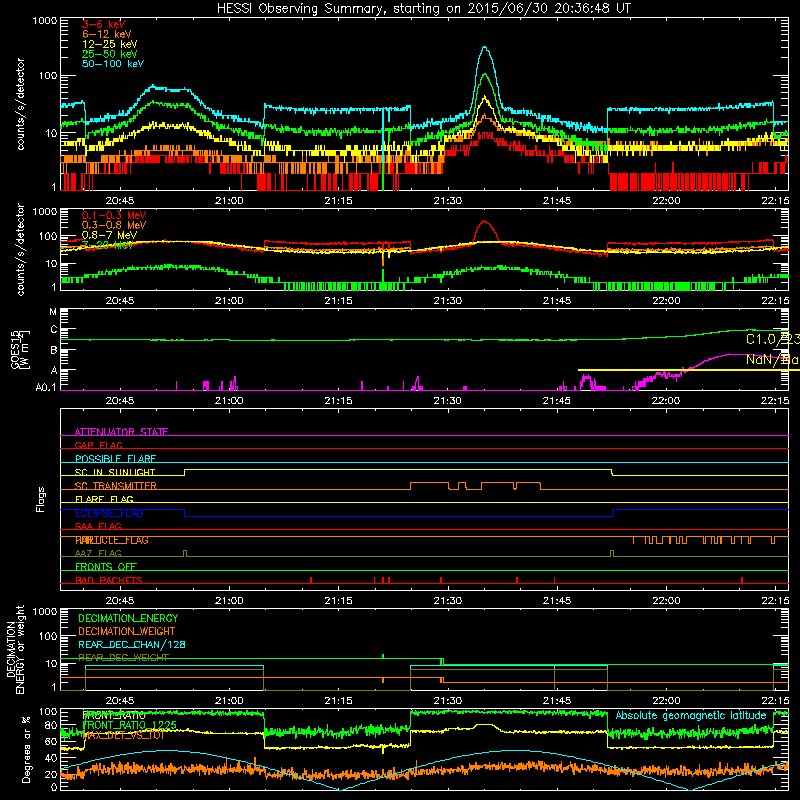
Task: Click the POSSIBLE_FLARE flag label
Action: tap(115, 459)
